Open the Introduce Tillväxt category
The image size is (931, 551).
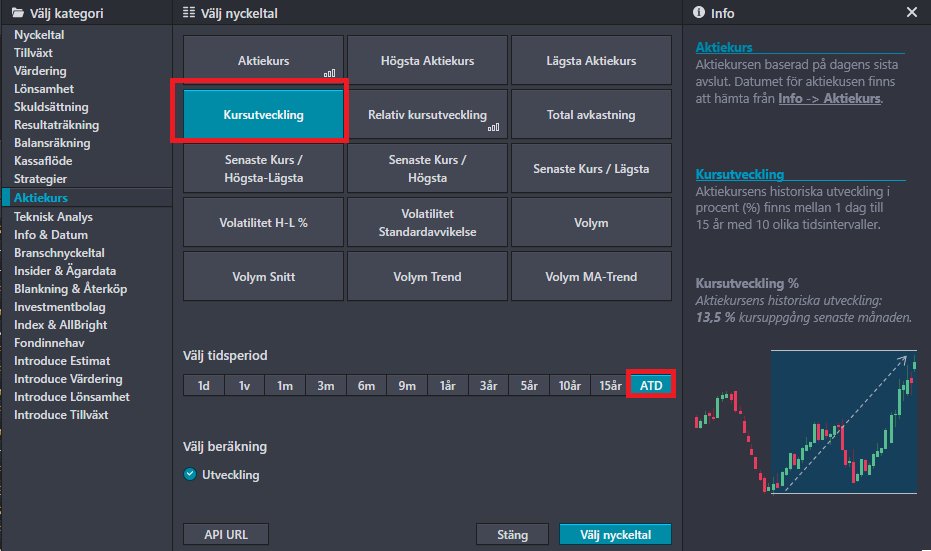(61, 414)
